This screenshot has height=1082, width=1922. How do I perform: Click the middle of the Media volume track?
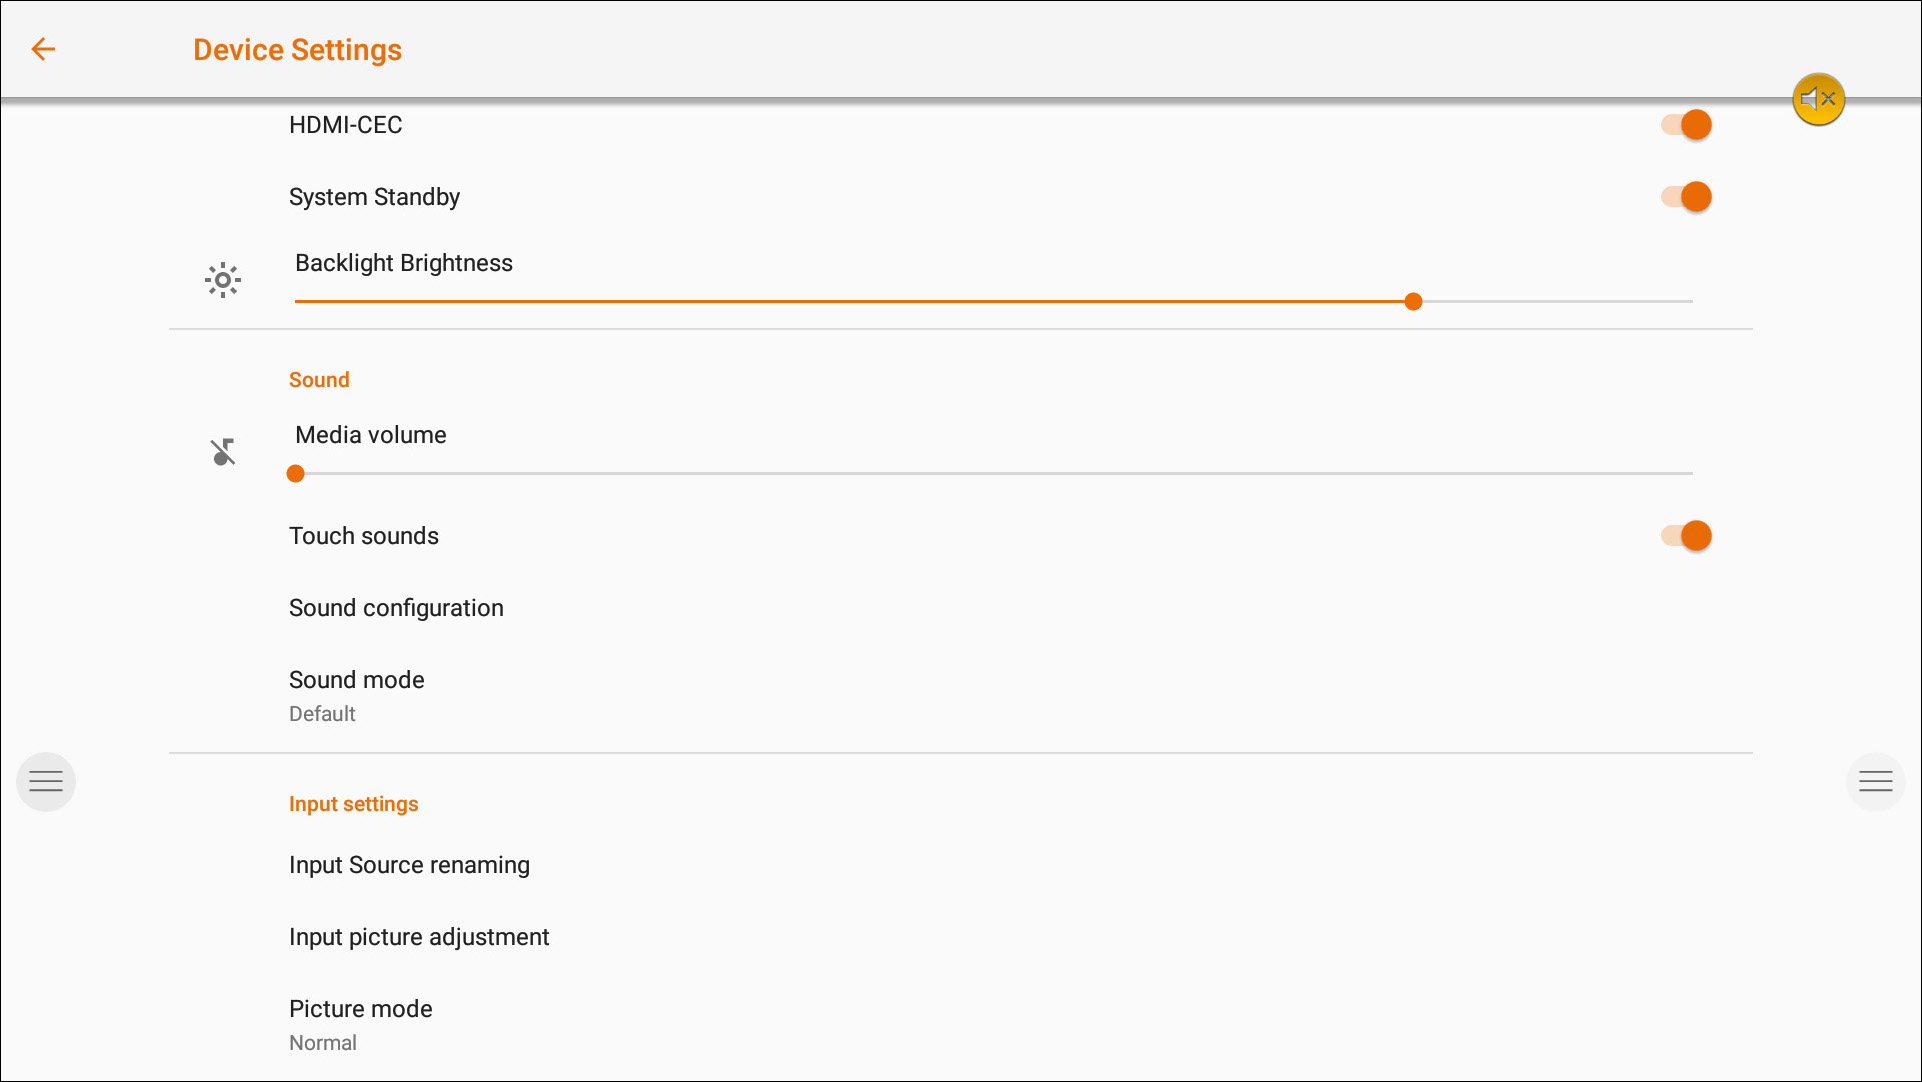tap(993, 473)
